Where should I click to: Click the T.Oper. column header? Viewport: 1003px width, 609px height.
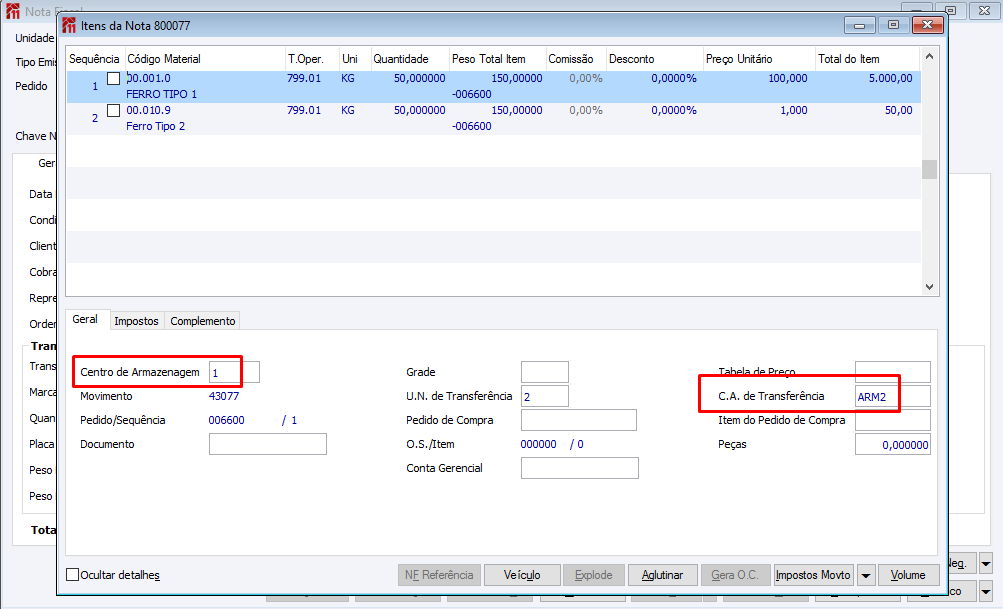[x=312, y=59]
